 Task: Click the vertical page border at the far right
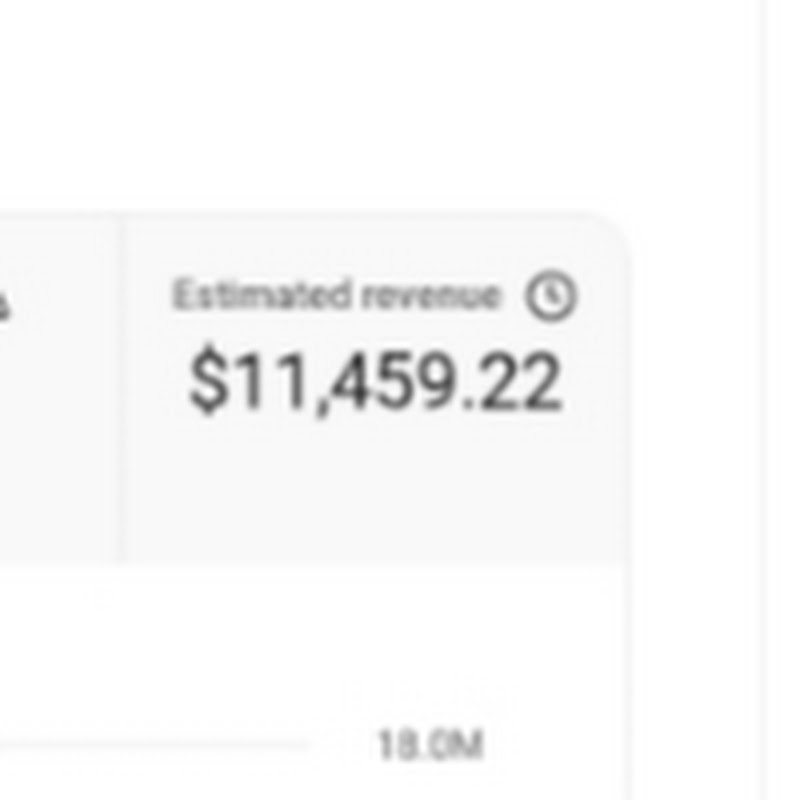[x=764, y=400]
